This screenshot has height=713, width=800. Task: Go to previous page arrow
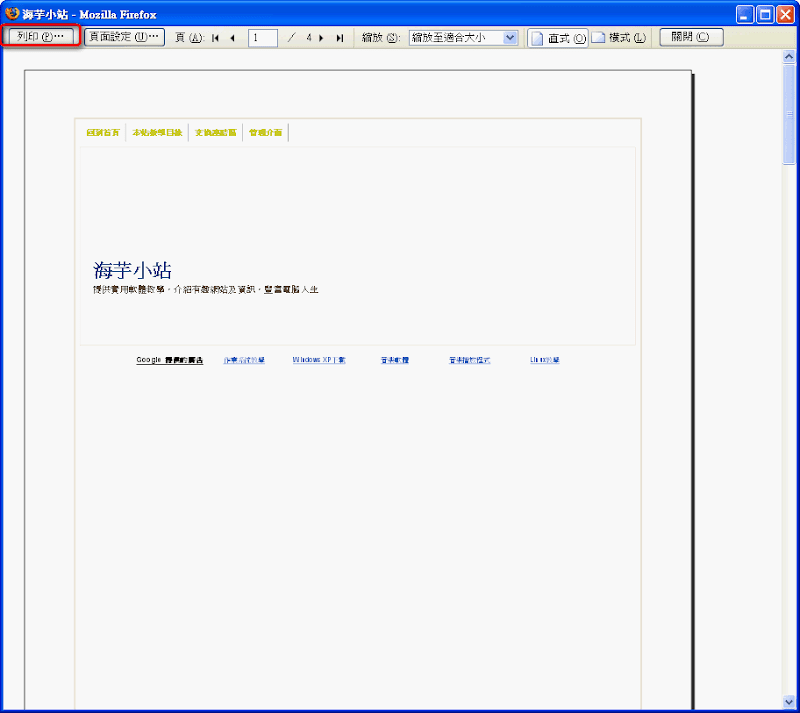coord(233,38)
